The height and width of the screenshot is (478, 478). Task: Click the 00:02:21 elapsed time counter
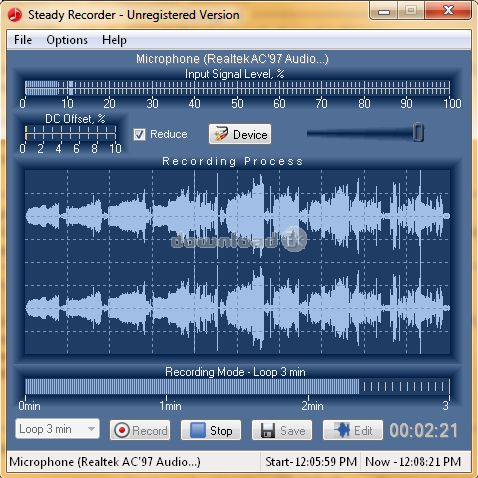(423, 430)
